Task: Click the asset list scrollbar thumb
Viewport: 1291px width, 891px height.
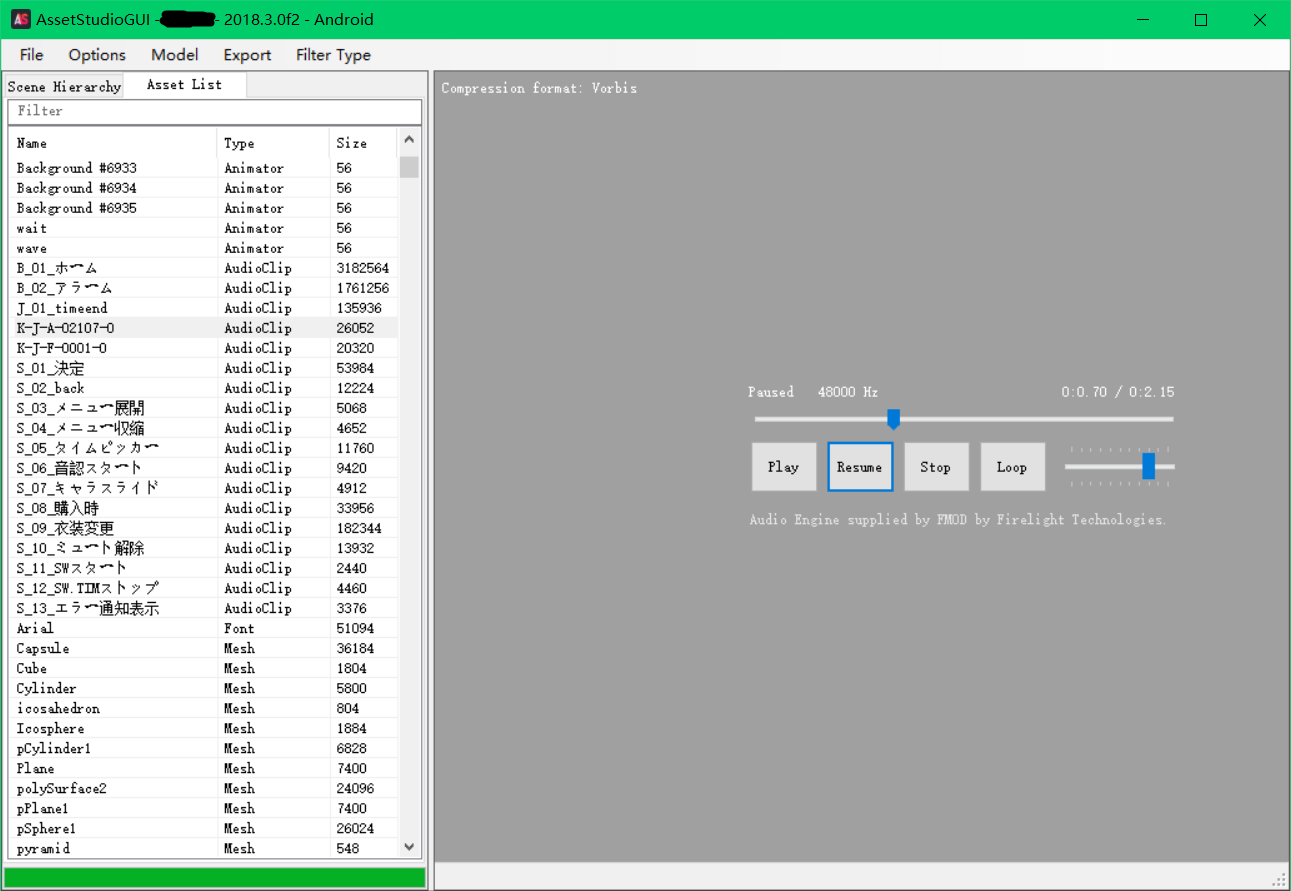Action: [x=409, y=167]
